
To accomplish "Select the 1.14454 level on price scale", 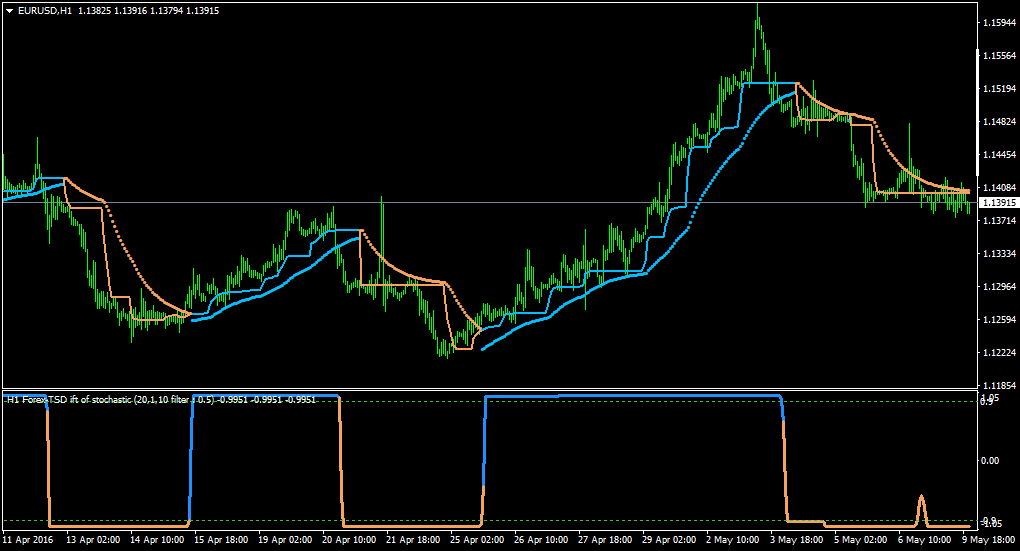I will coord(999,155).
